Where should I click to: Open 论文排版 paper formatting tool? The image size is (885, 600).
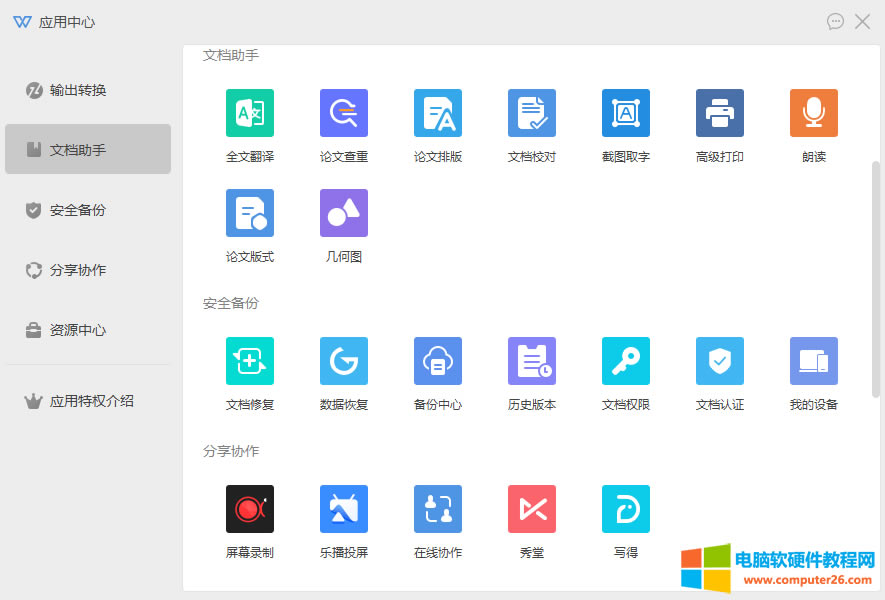(x=438, y=114)
